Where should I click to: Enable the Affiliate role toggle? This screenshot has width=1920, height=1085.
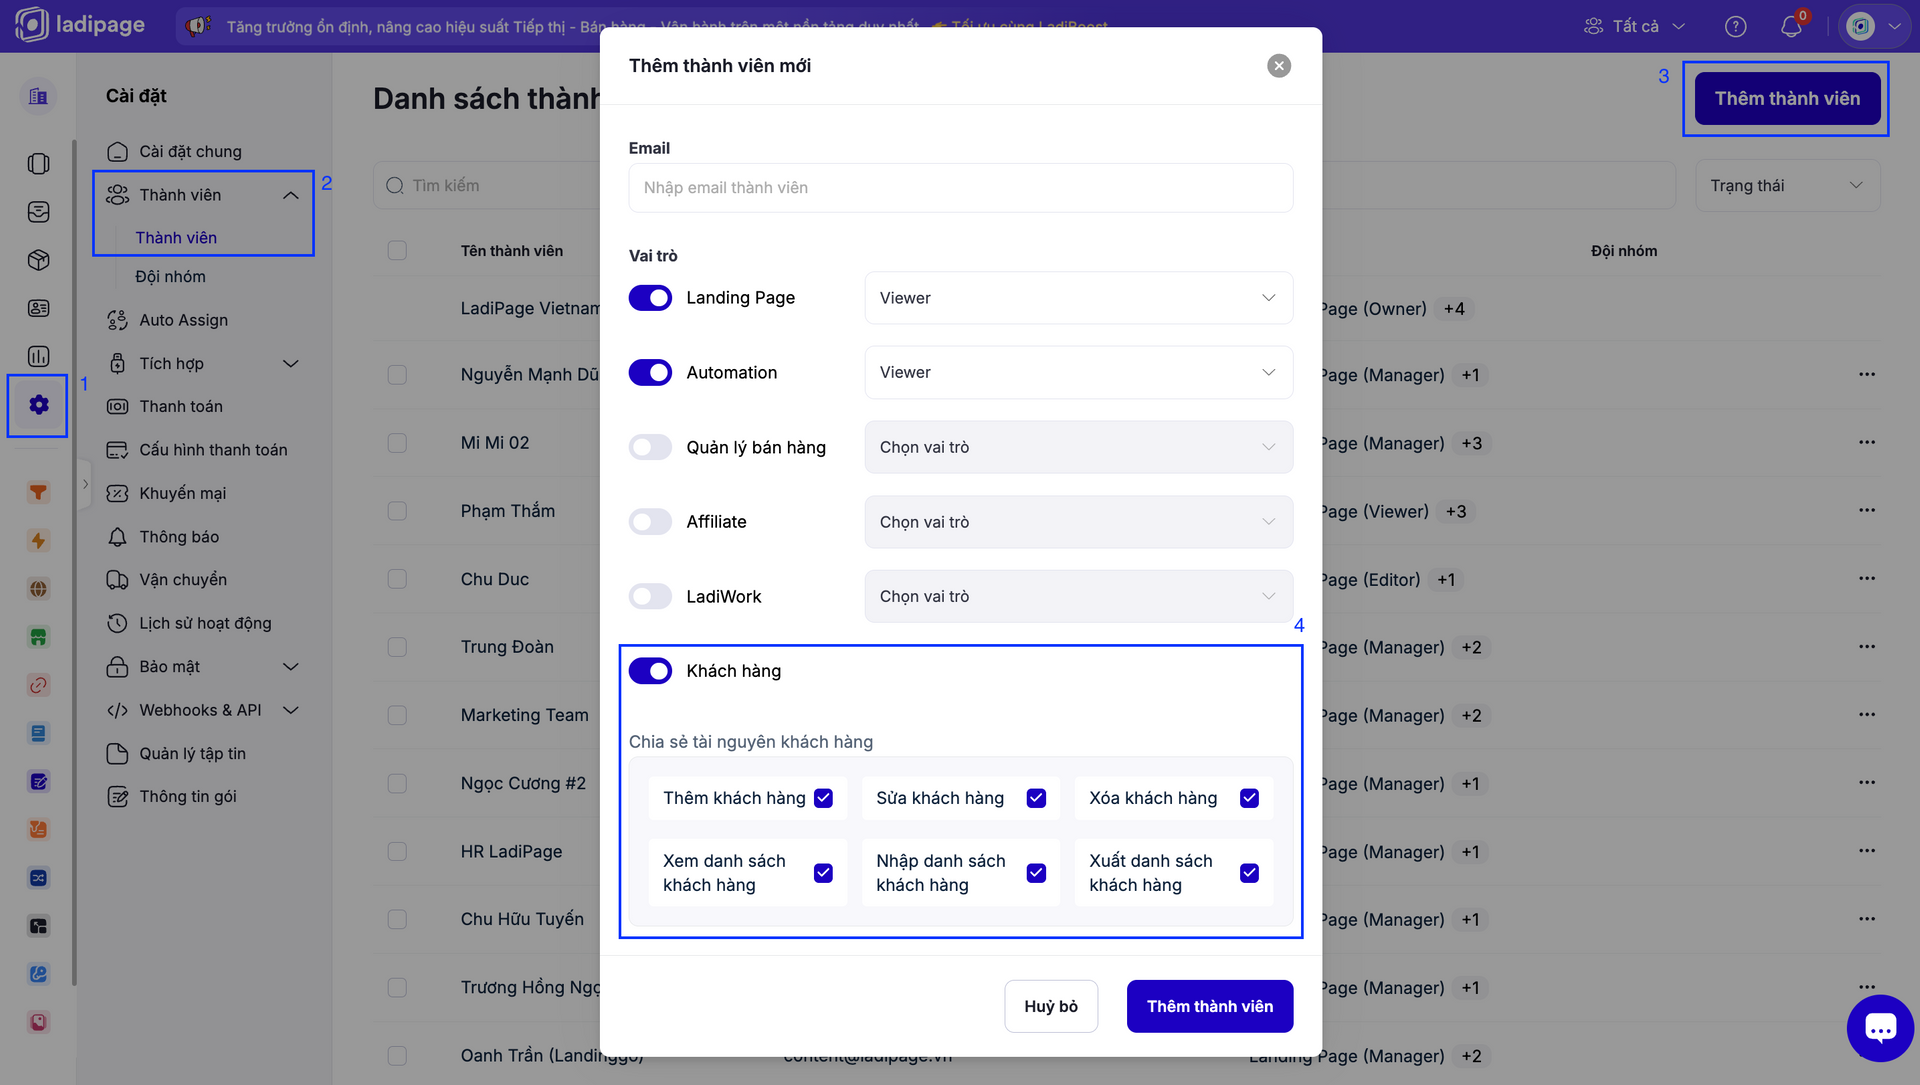tap(650, 522)
